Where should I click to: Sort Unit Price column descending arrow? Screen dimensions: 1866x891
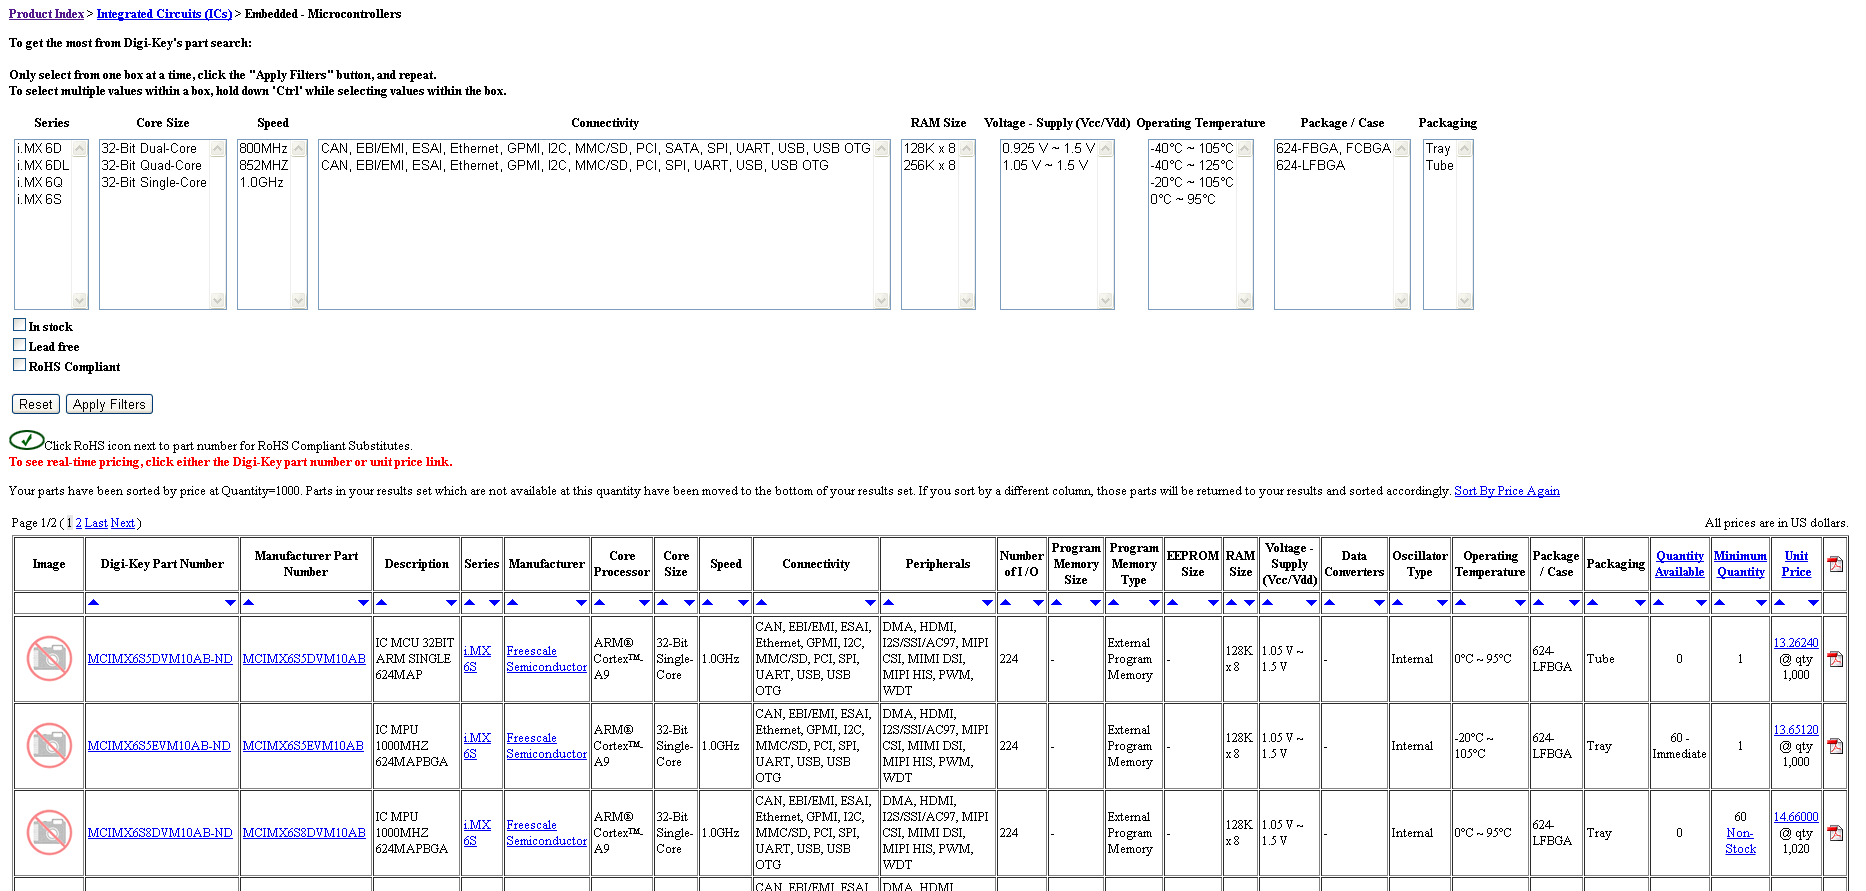tap(1813, 603)
